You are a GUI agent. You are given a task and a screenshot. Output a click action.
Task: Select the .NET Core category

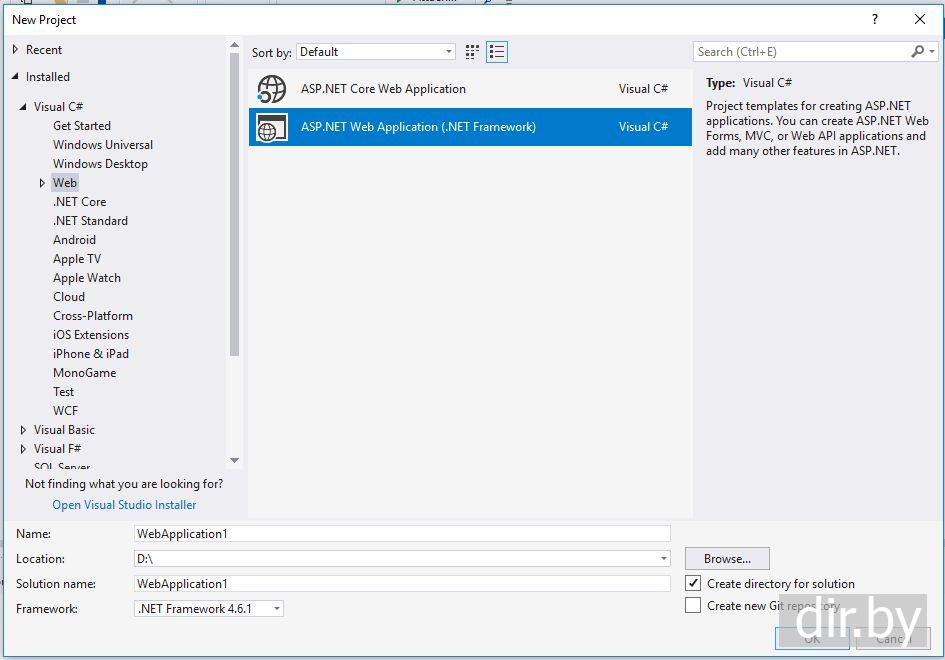[x=79, y=202]
